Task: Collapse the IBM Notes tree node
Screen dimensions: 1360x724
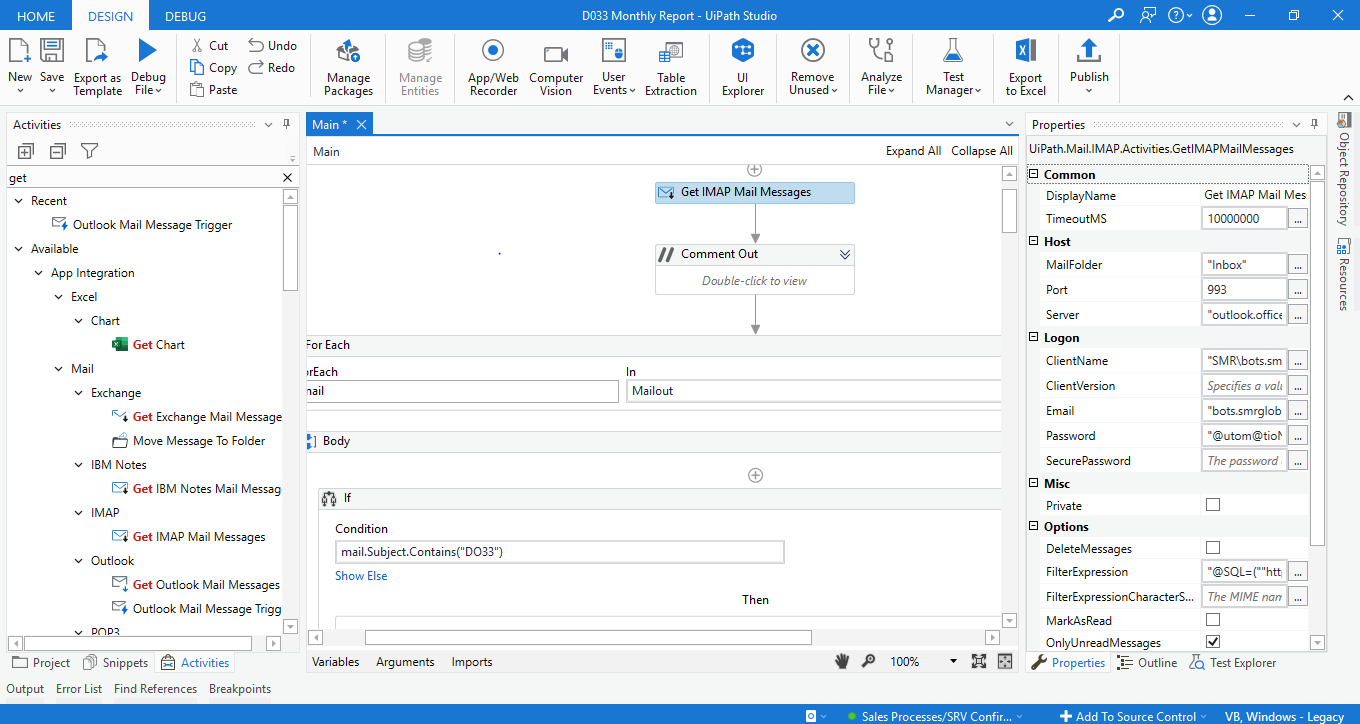Action: (80, 465)
